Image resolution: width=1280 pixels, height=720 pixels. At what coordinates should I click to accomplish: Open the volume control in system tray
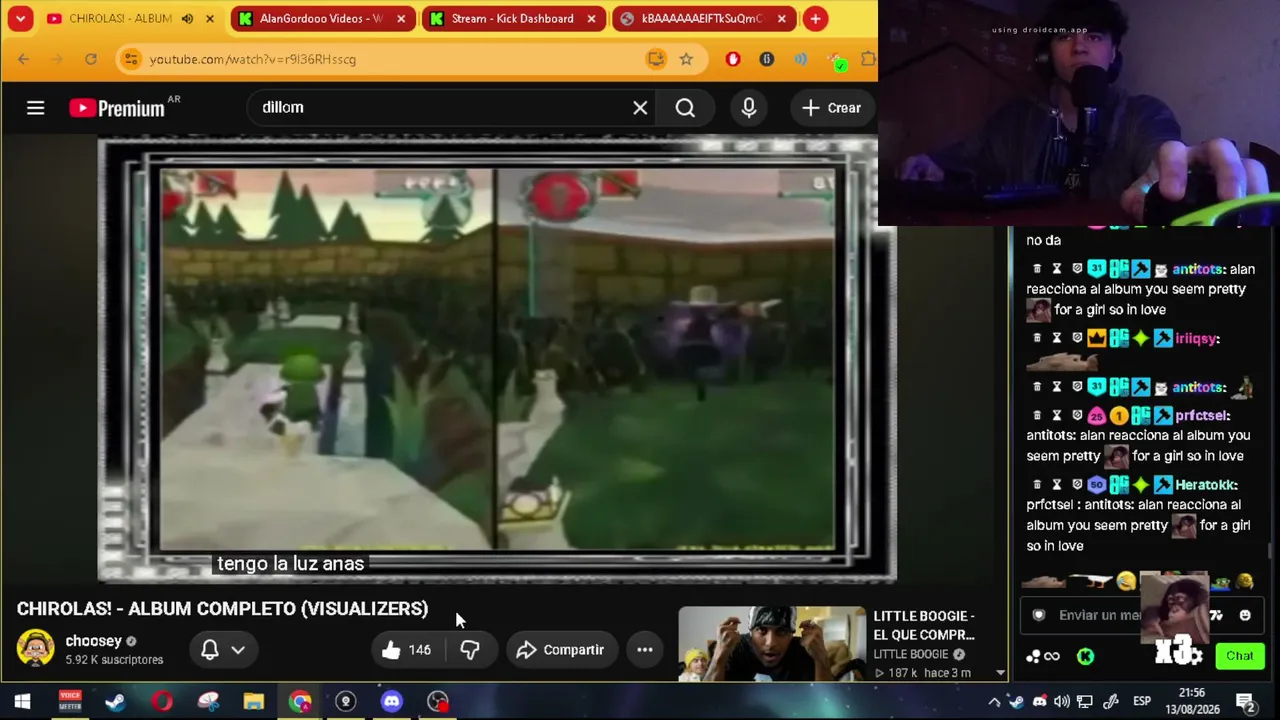coord(1062,701)
